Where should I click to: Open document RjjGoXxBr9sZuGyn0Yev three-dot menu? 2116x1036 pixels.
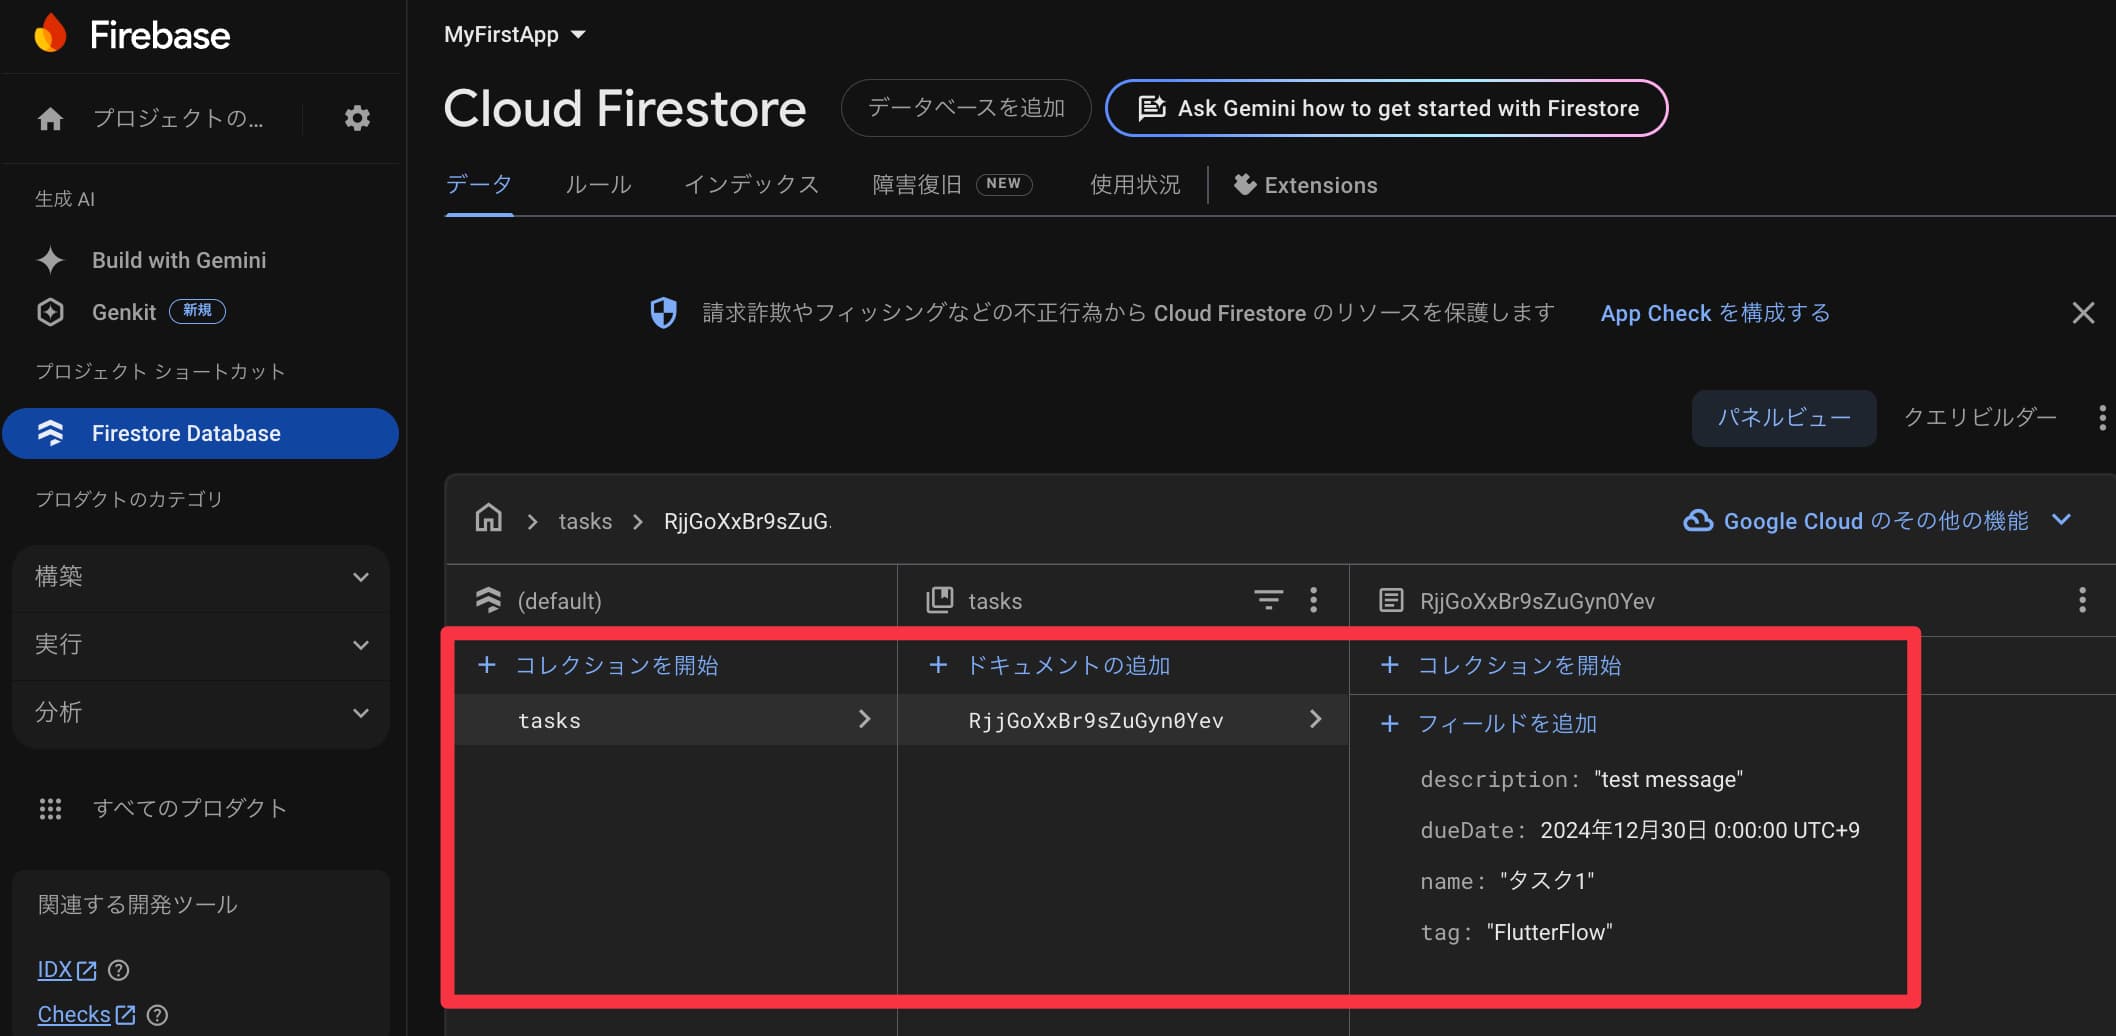(2082, 600)
